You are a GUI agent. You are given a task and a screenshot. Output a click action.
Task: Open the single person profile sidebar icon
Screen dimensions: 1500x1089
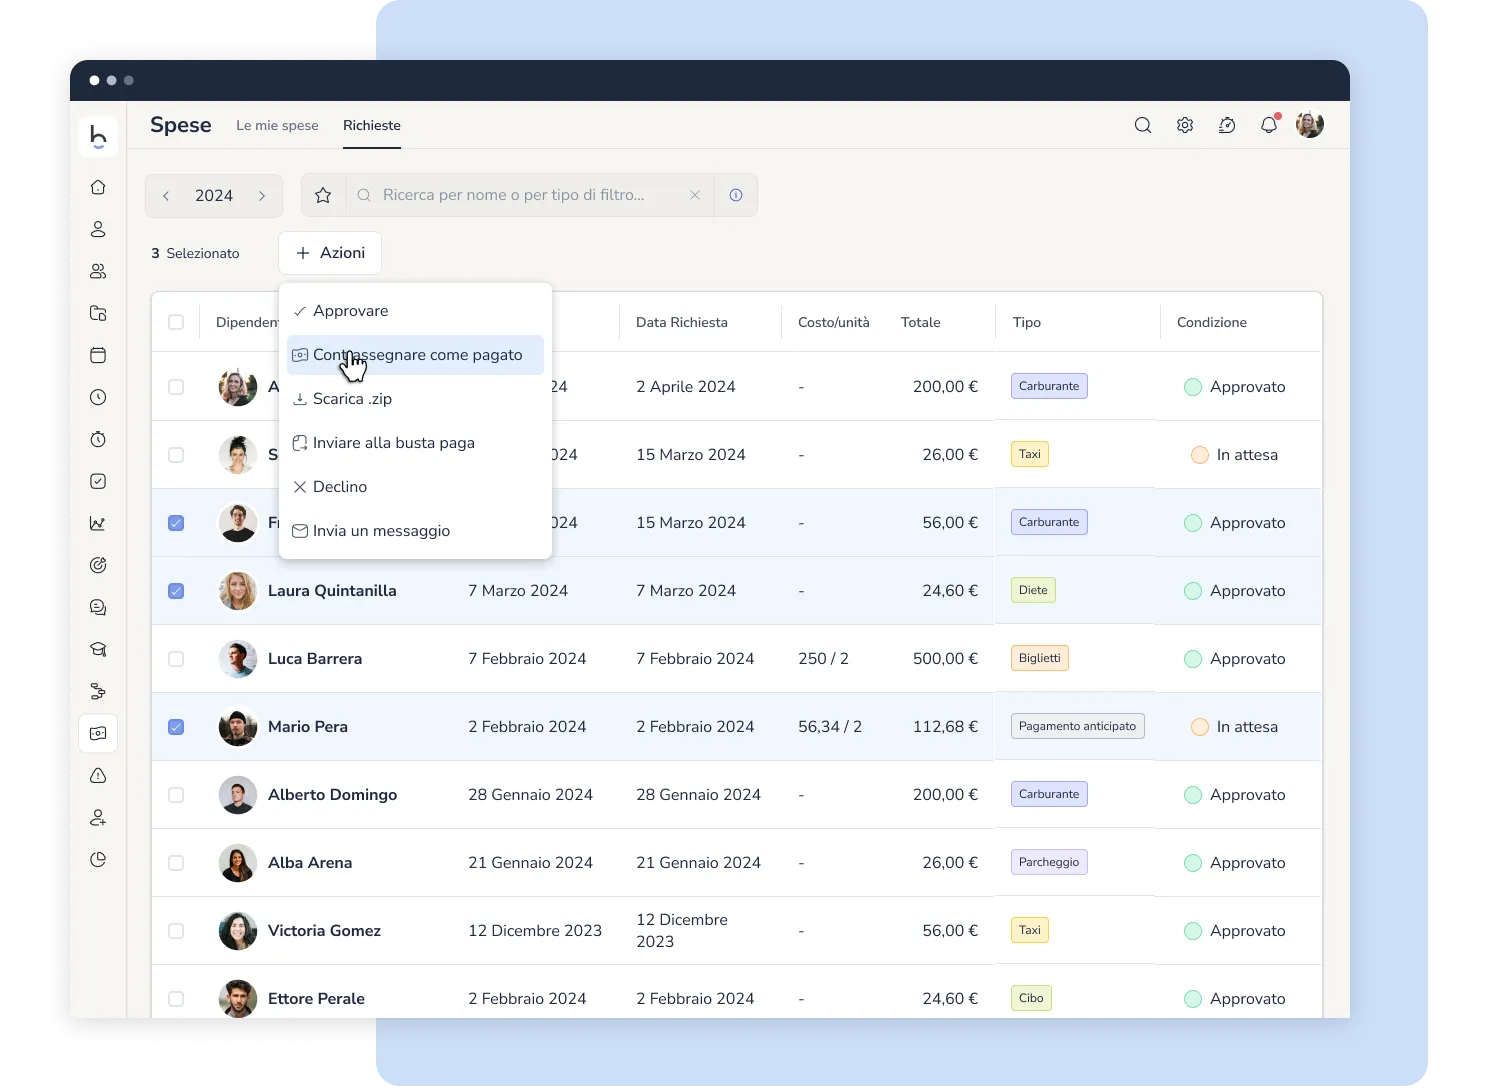coord(98,229)
